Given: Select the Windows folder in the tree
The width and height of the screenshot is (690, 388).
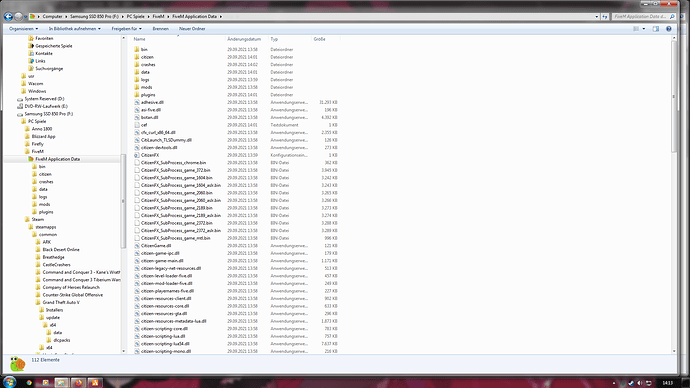Looking at the screenshot, I should click(x=37, y=91).
